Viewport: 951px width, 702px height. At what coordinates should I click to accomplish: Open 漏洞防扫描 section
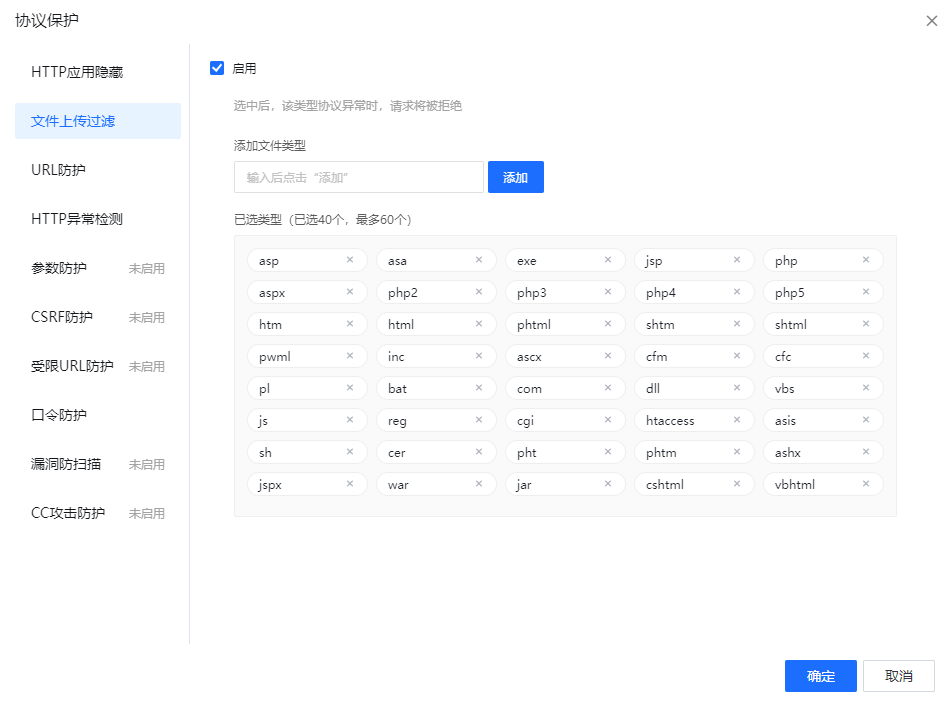[x=98, y=464]
